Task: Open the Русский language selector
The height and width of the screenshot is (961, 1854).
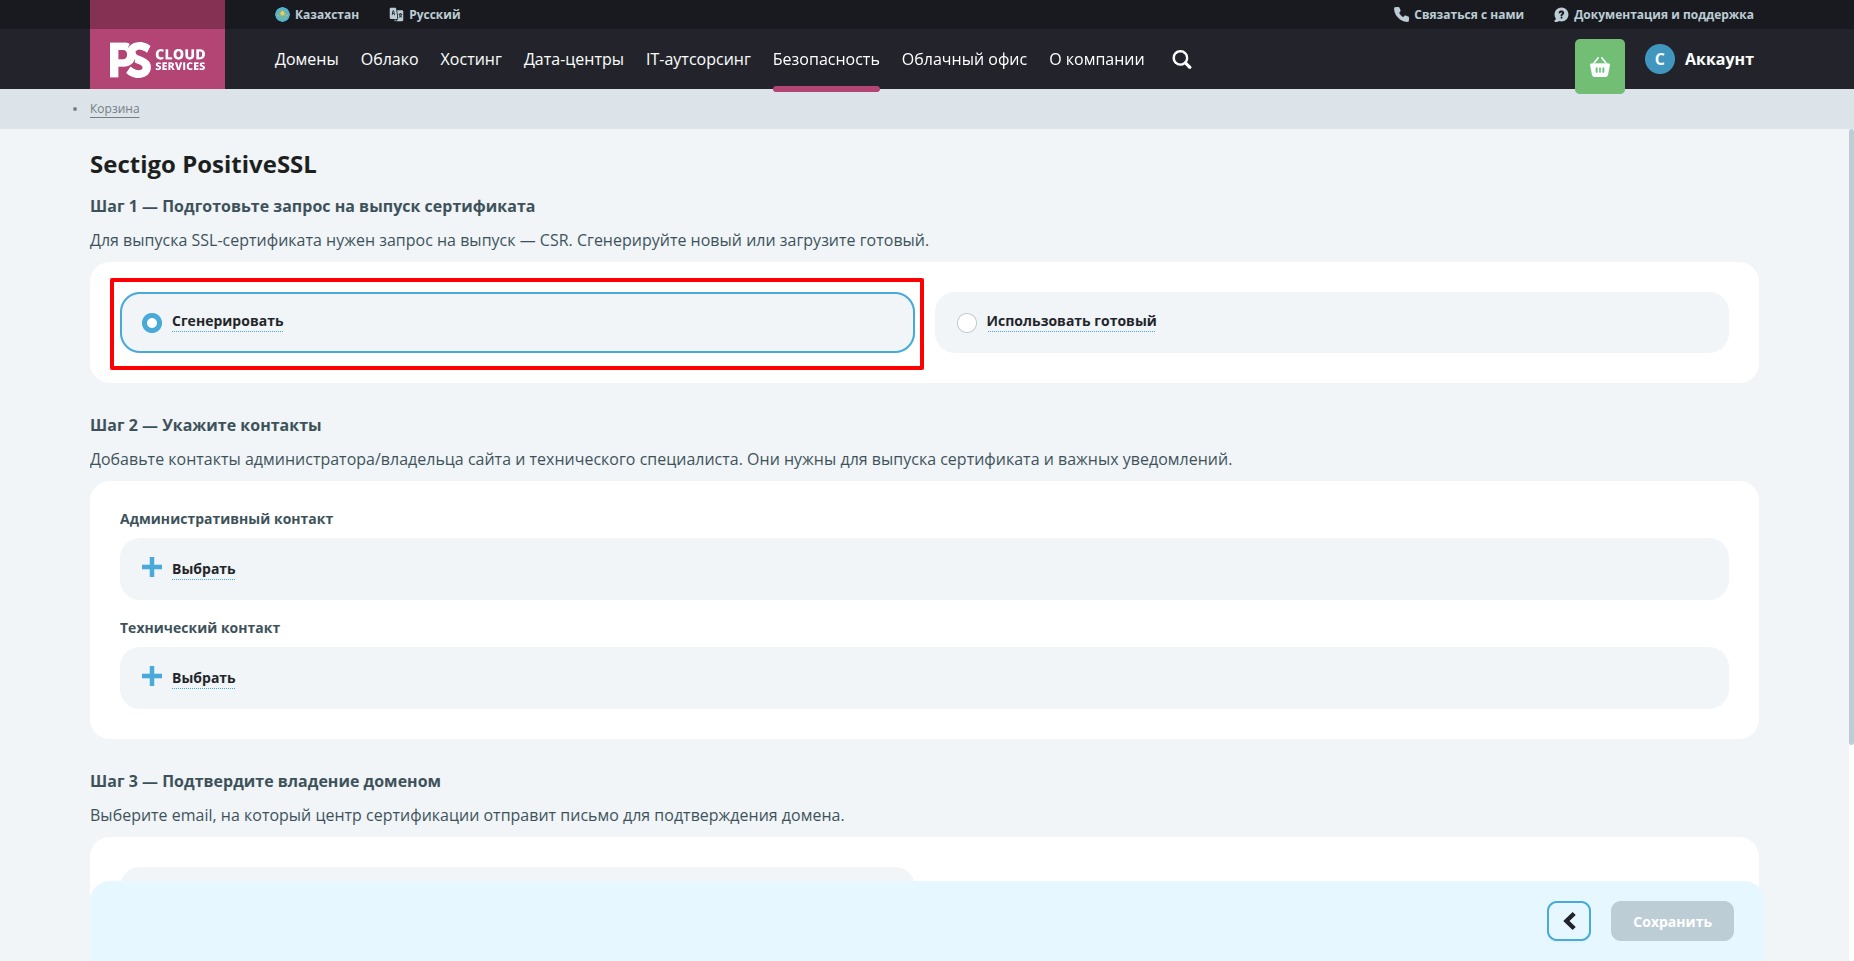Action: (x=425, y=14)
